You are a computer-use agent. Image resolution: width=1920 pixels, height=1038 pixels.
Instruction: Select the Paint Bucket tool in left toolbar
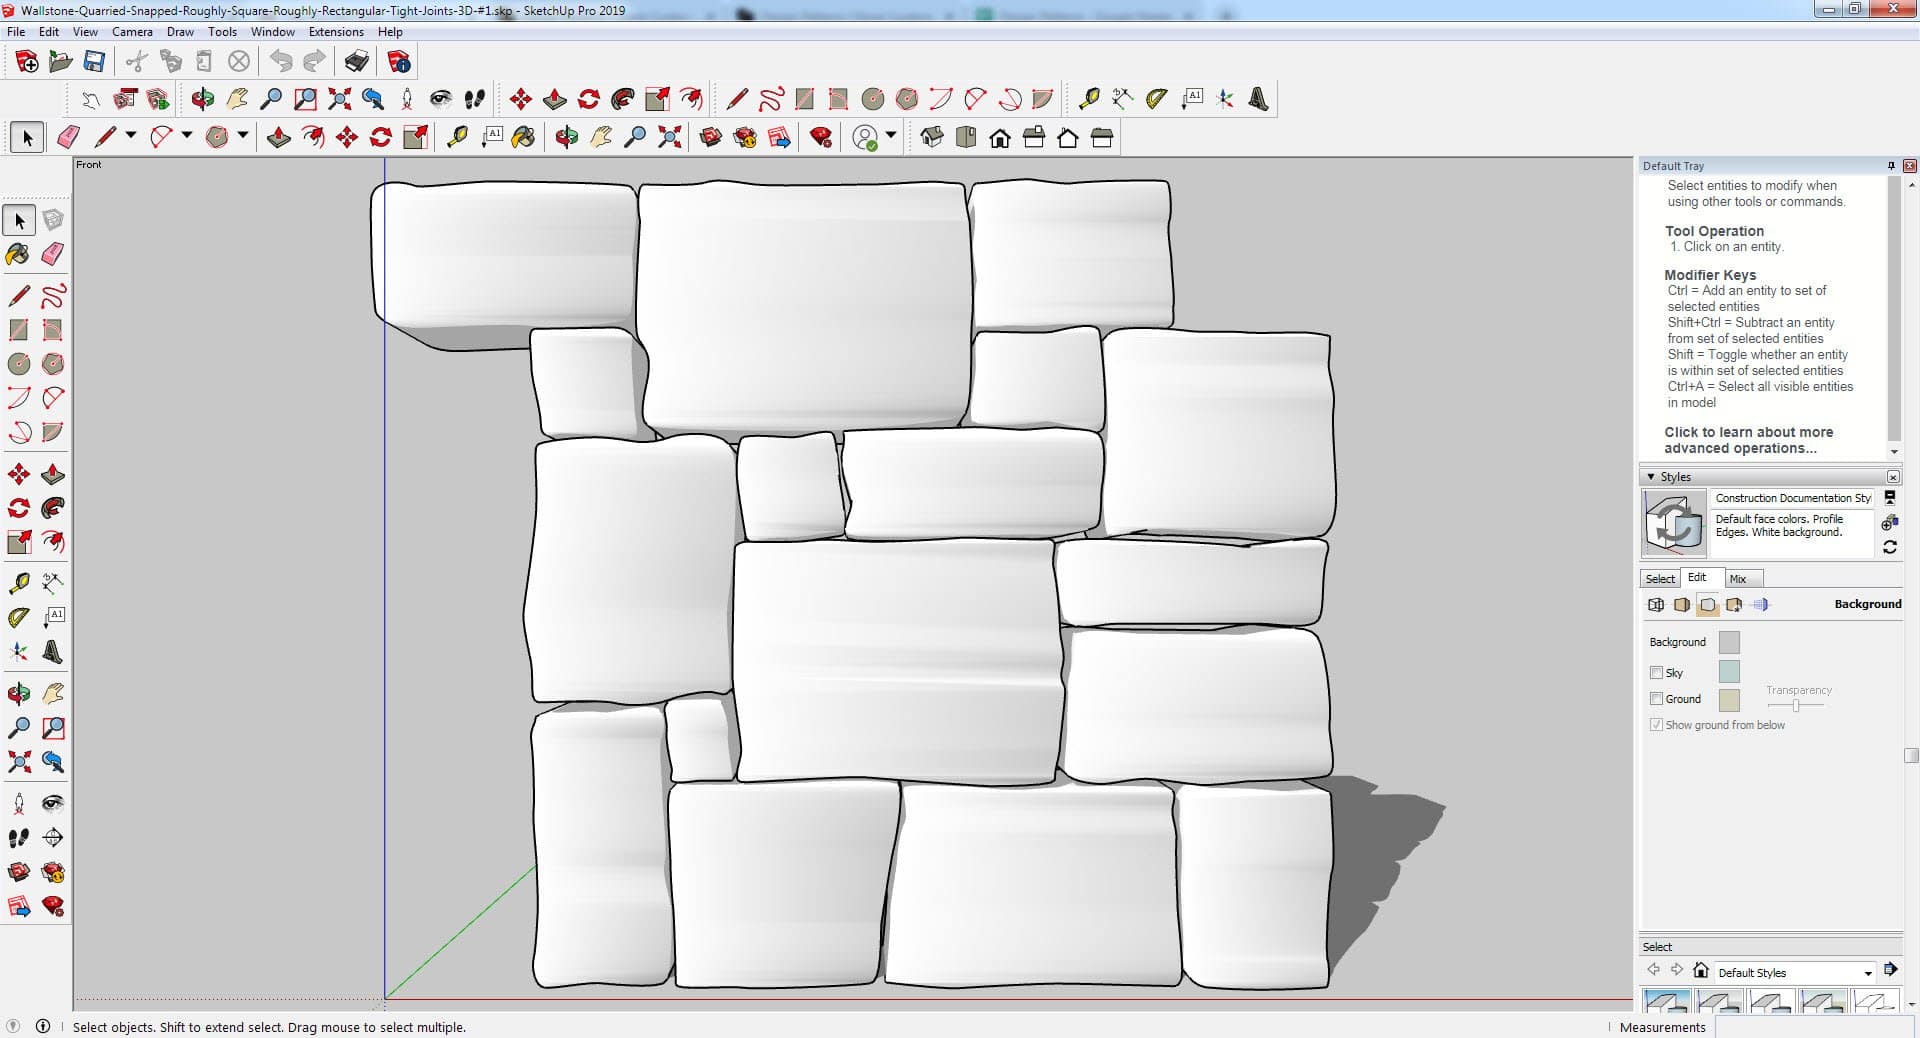pos(18,254)
